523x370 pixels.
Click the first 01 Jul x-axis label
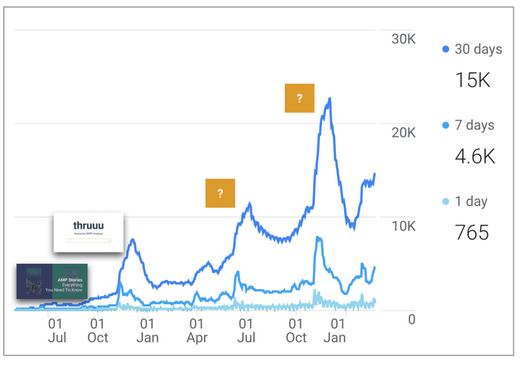pyautogui.click(x=56, y=331)
